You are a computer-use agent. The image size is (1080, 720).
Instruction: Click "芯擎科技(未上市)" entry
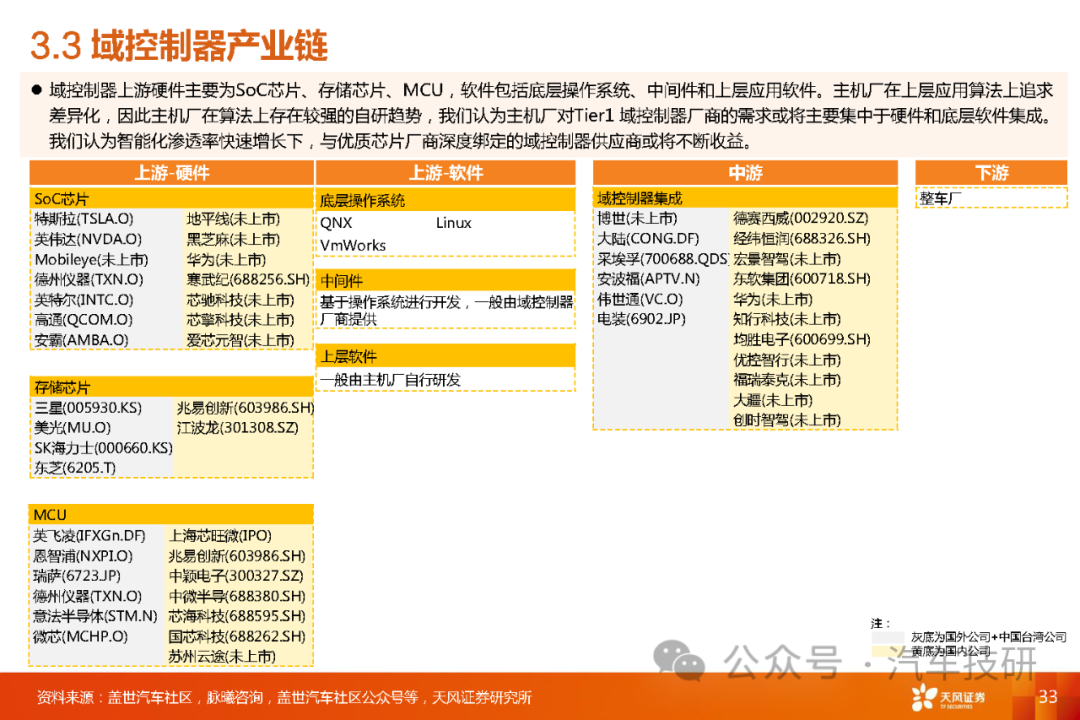pyautogui.click(x=240, y=320)
